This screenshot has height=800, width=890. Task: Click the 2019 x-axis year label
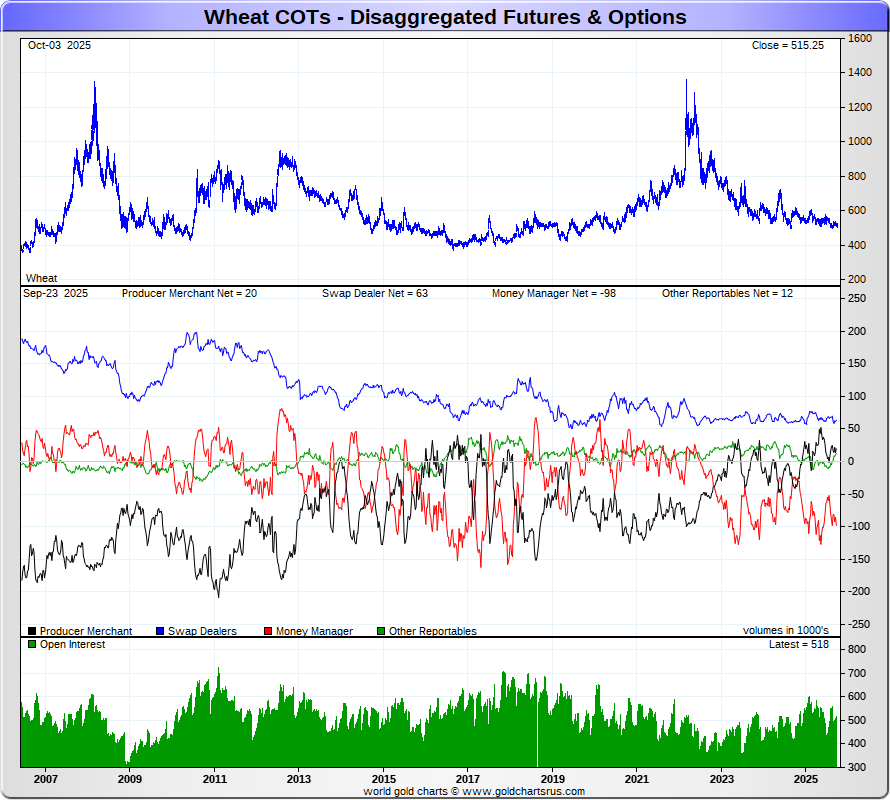point(552,779)
